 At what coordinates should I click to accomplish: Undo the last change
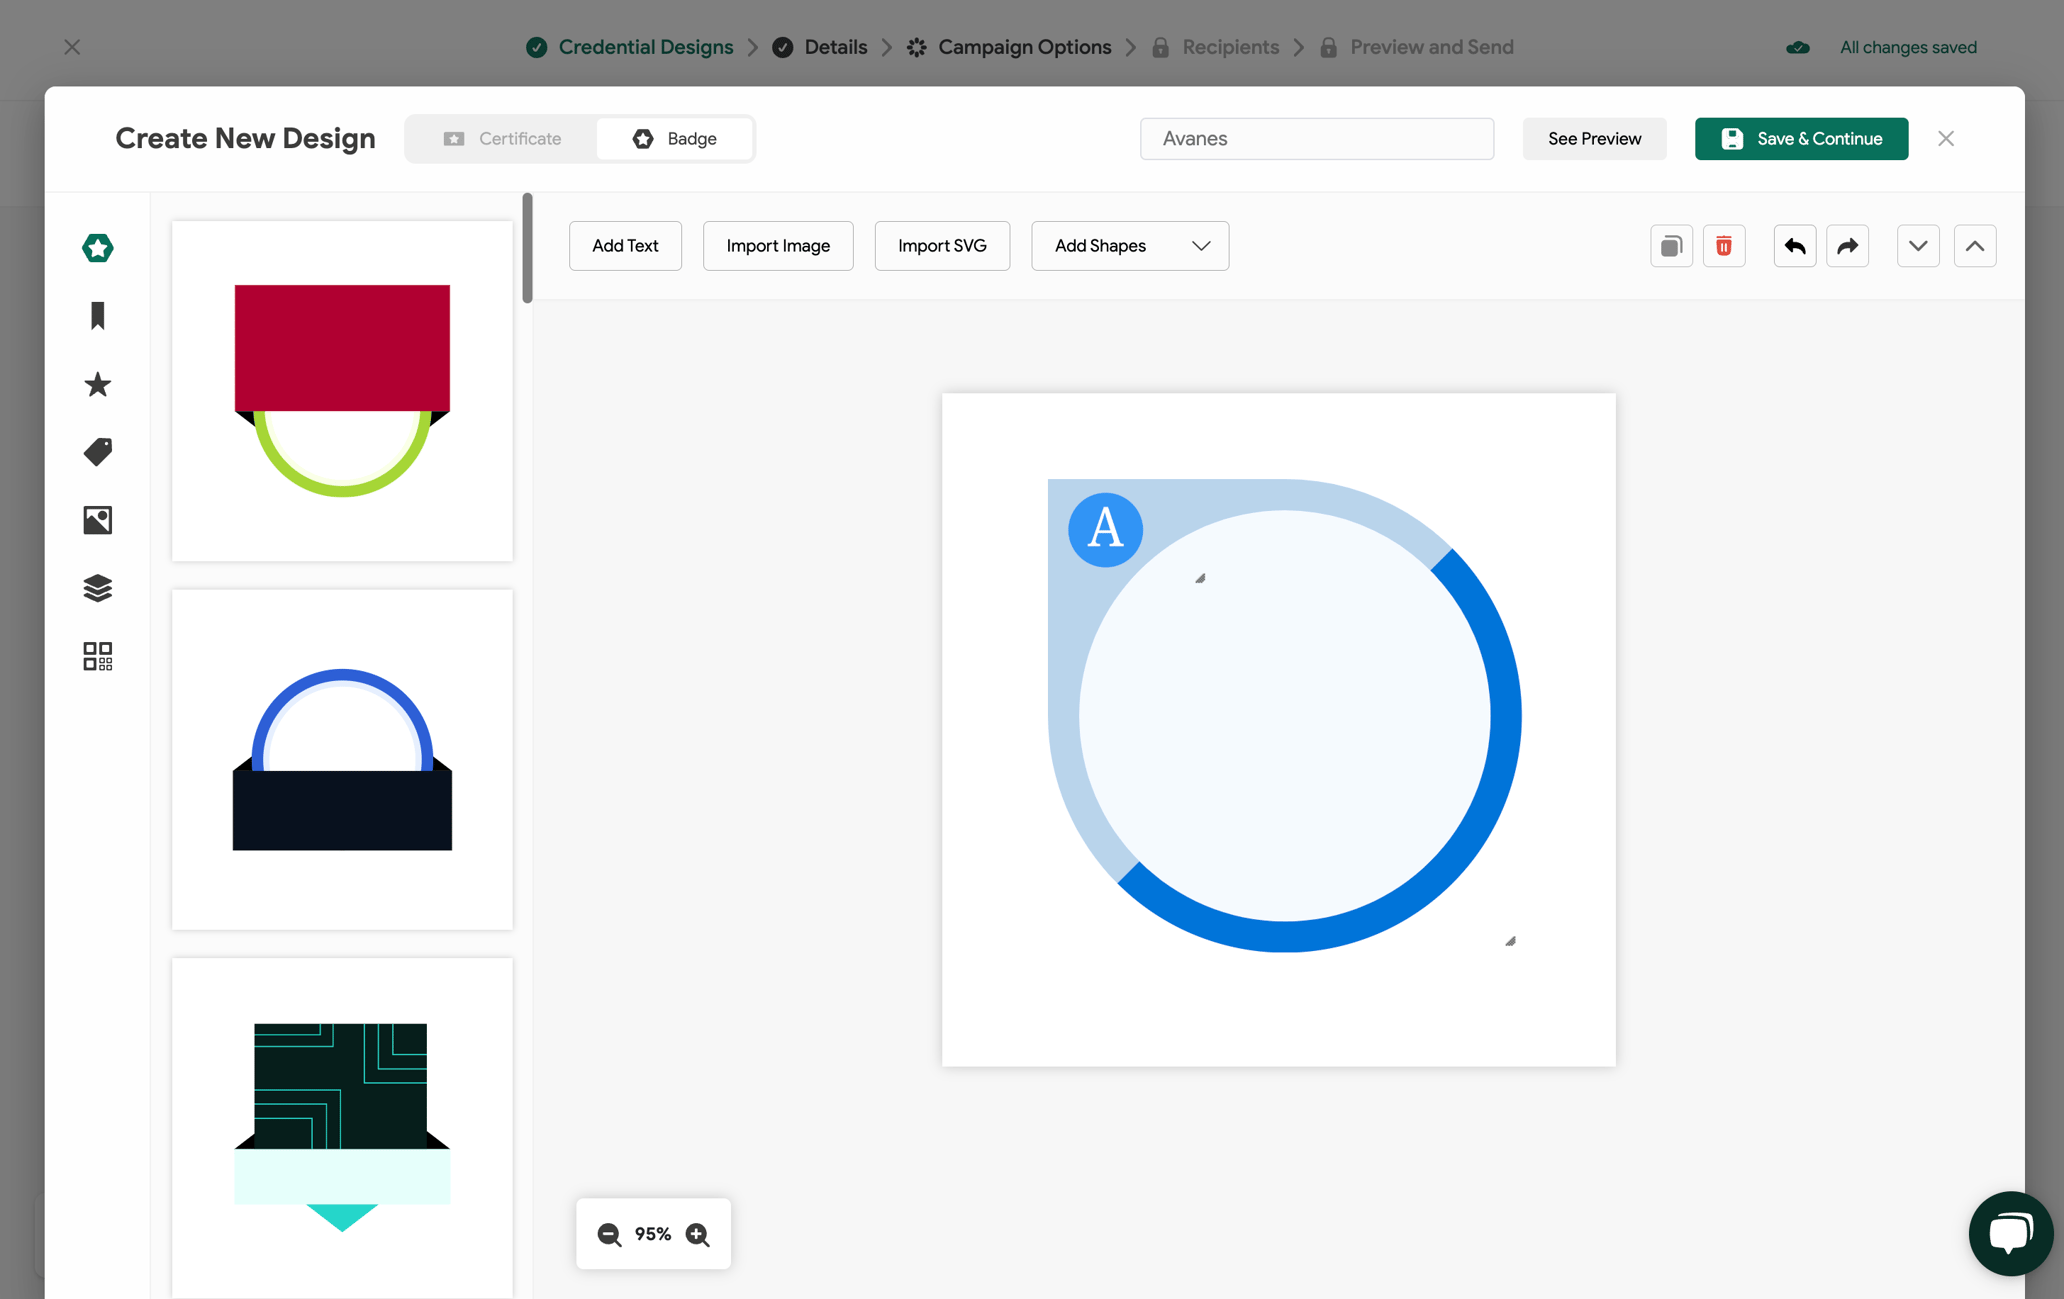[x=1794, y=246]
